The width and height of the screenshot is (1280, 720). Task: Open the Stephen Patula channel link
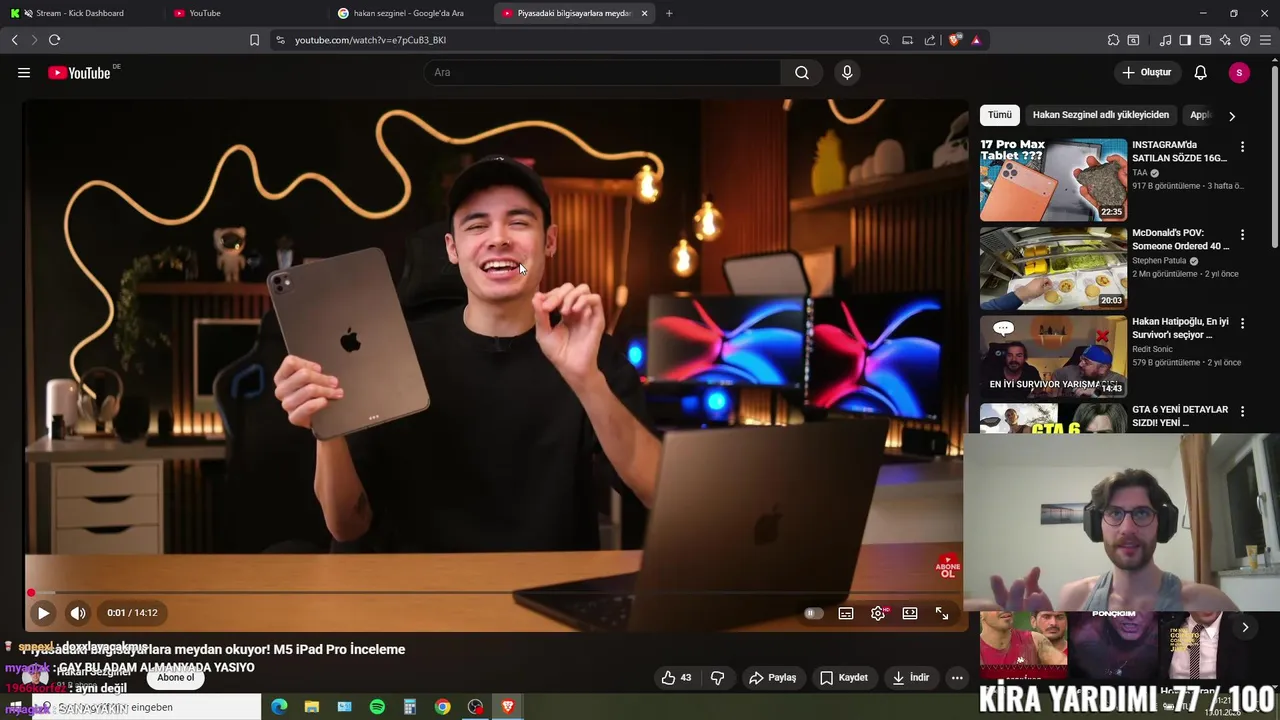tap(1159, 261)
